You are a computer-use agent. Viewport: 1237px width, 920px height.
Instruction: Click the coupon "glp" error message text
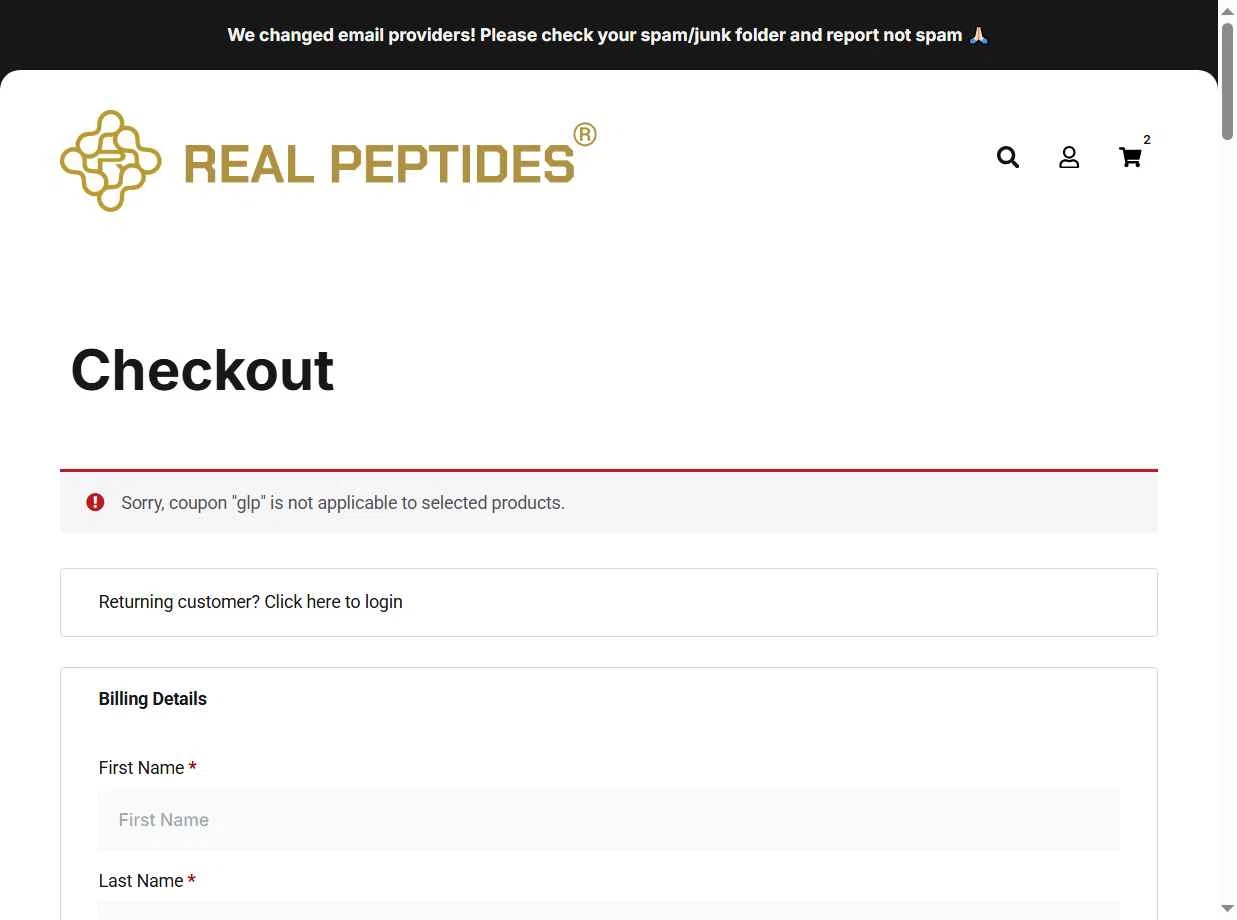click(x=343, y=503)
